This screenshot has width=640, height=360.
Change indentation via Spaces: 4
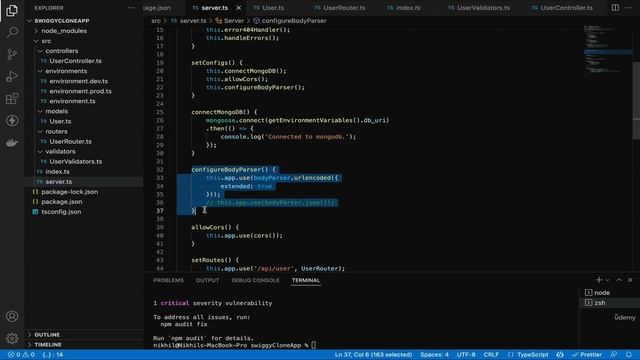(434, 355)
